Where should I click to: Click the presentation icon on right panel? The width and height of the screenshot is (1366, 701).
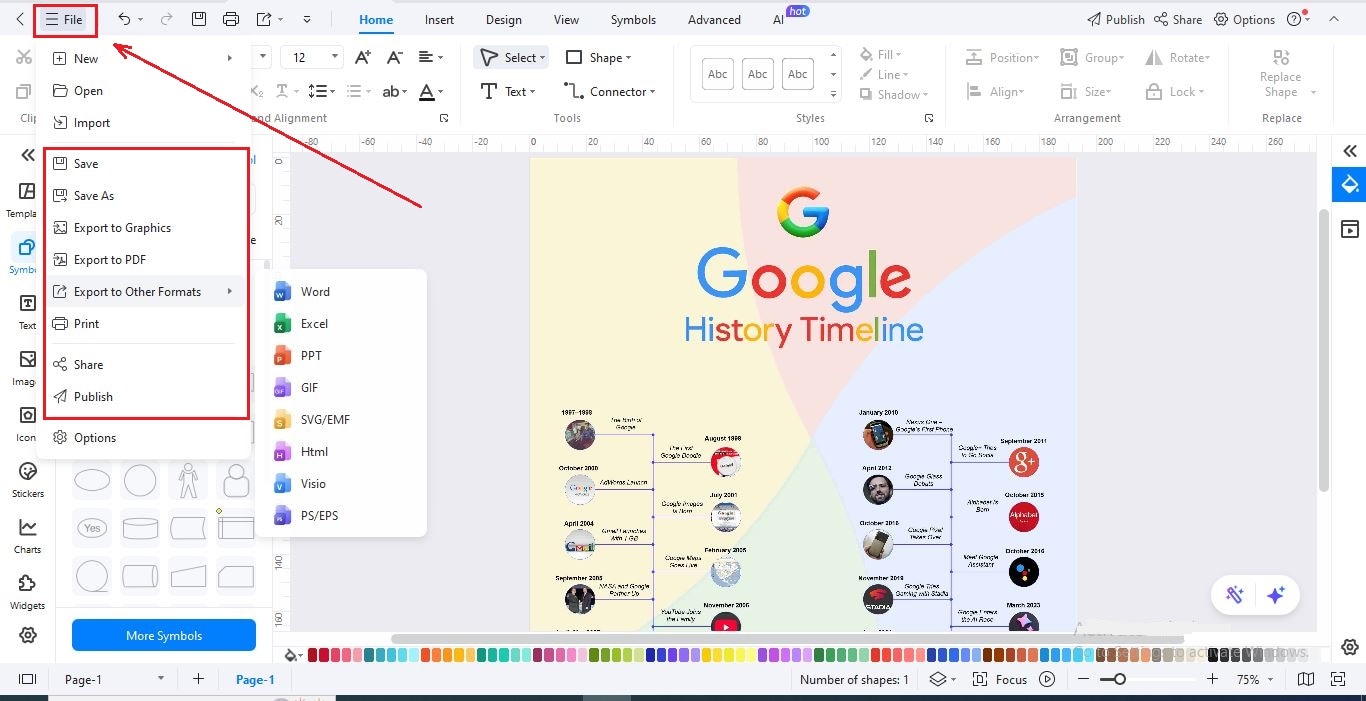1350,229
